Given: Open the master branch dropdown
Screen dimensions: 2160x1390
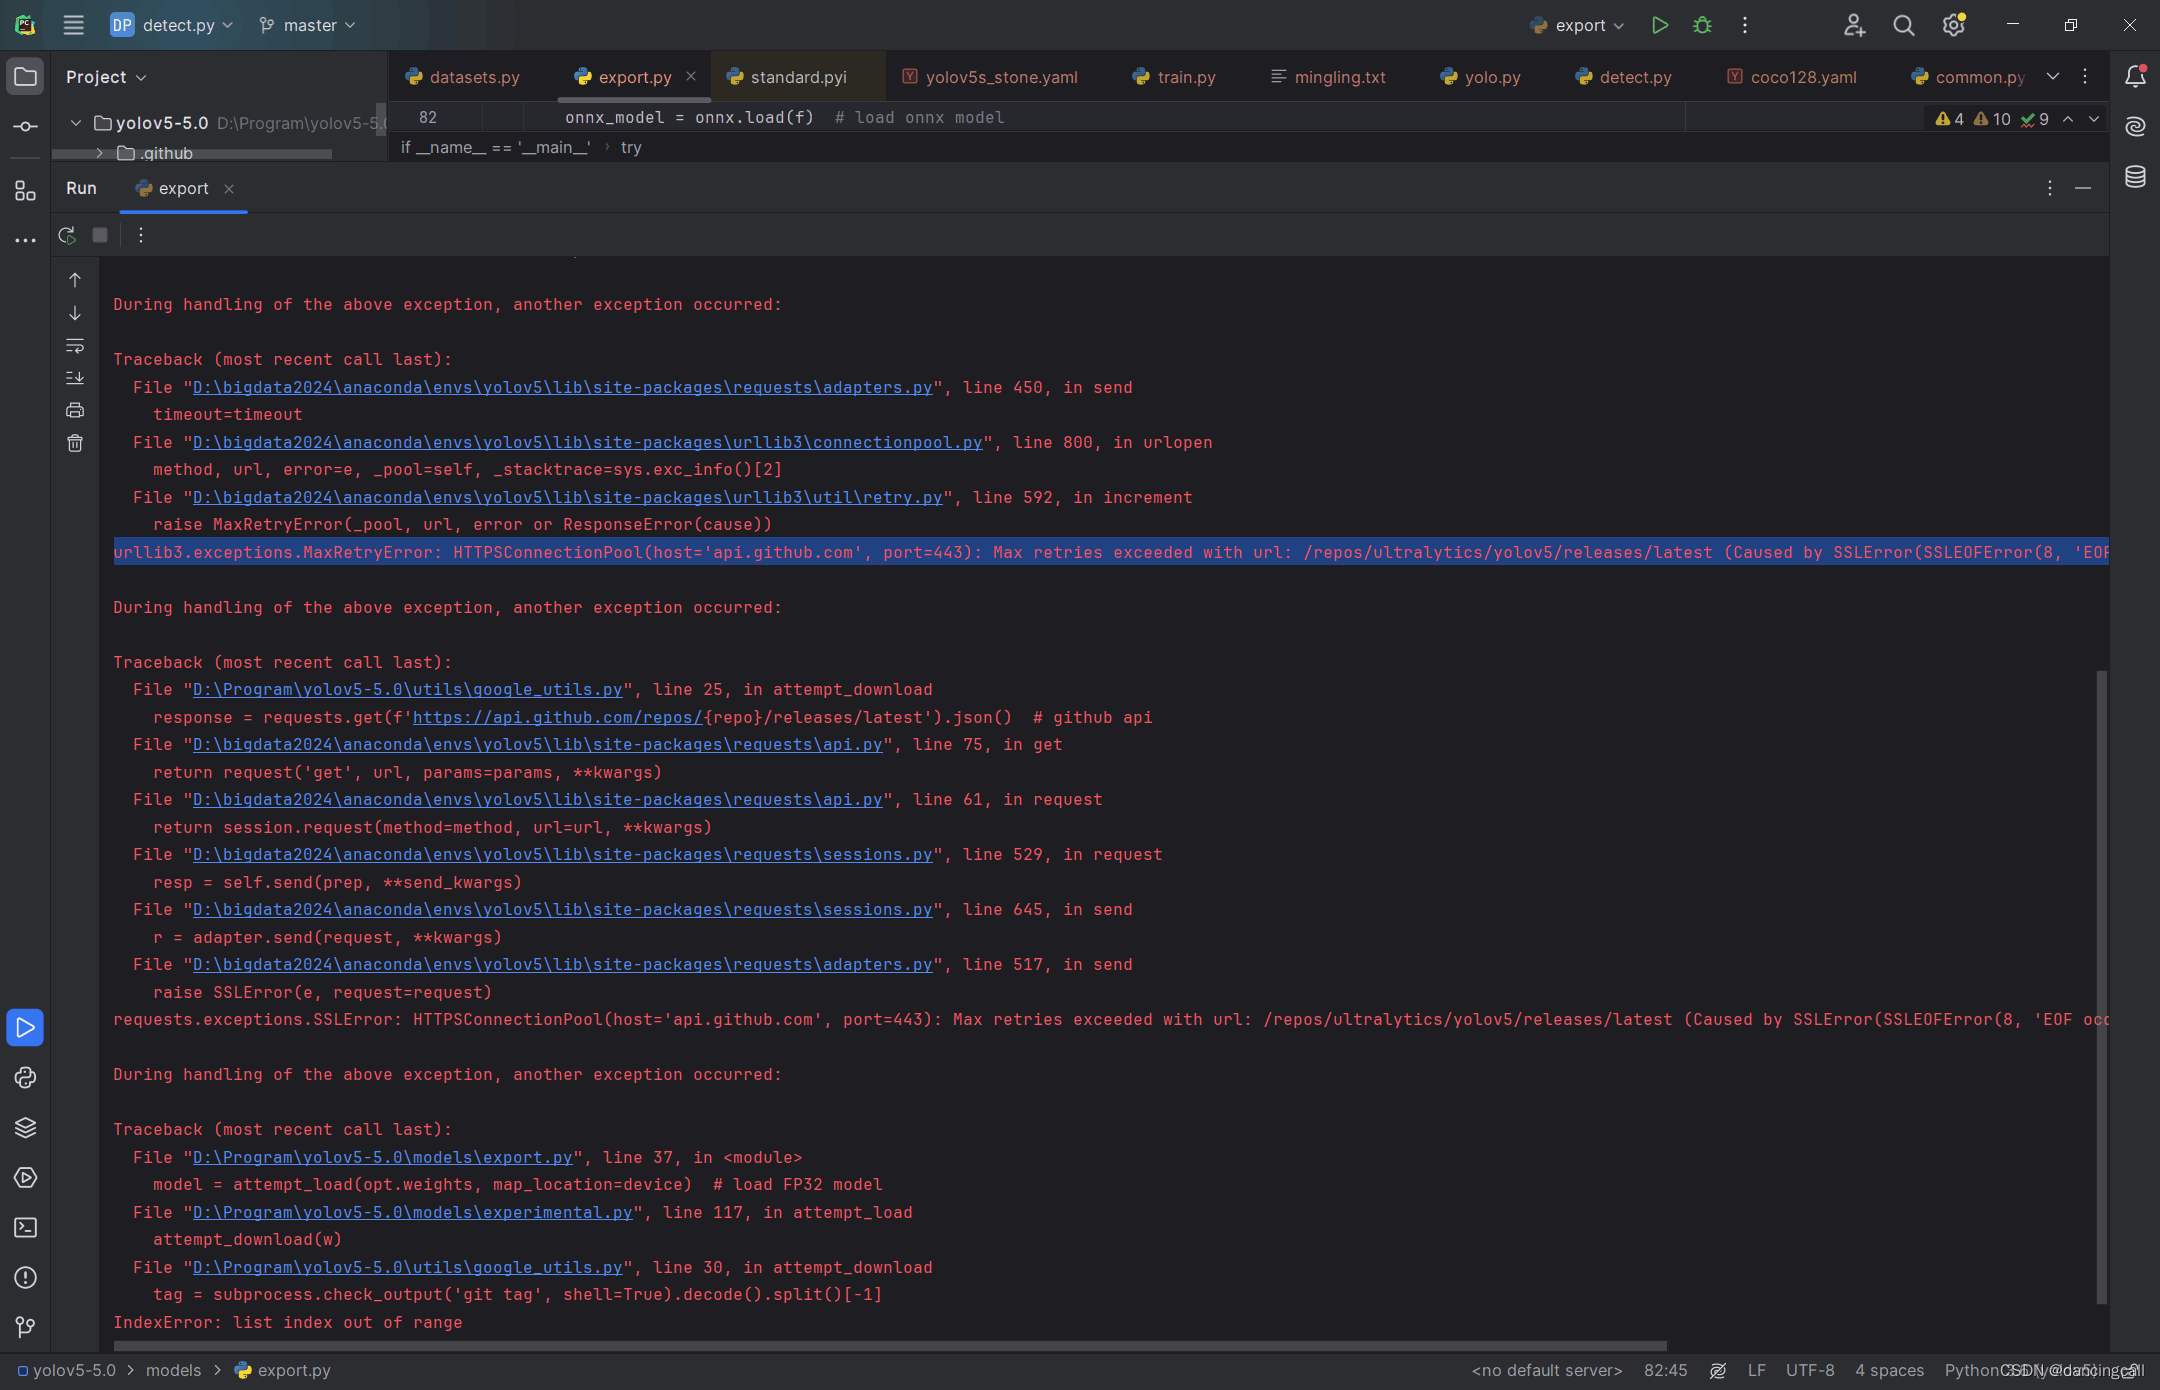Looking at the screenshot, I should (307, 25).
